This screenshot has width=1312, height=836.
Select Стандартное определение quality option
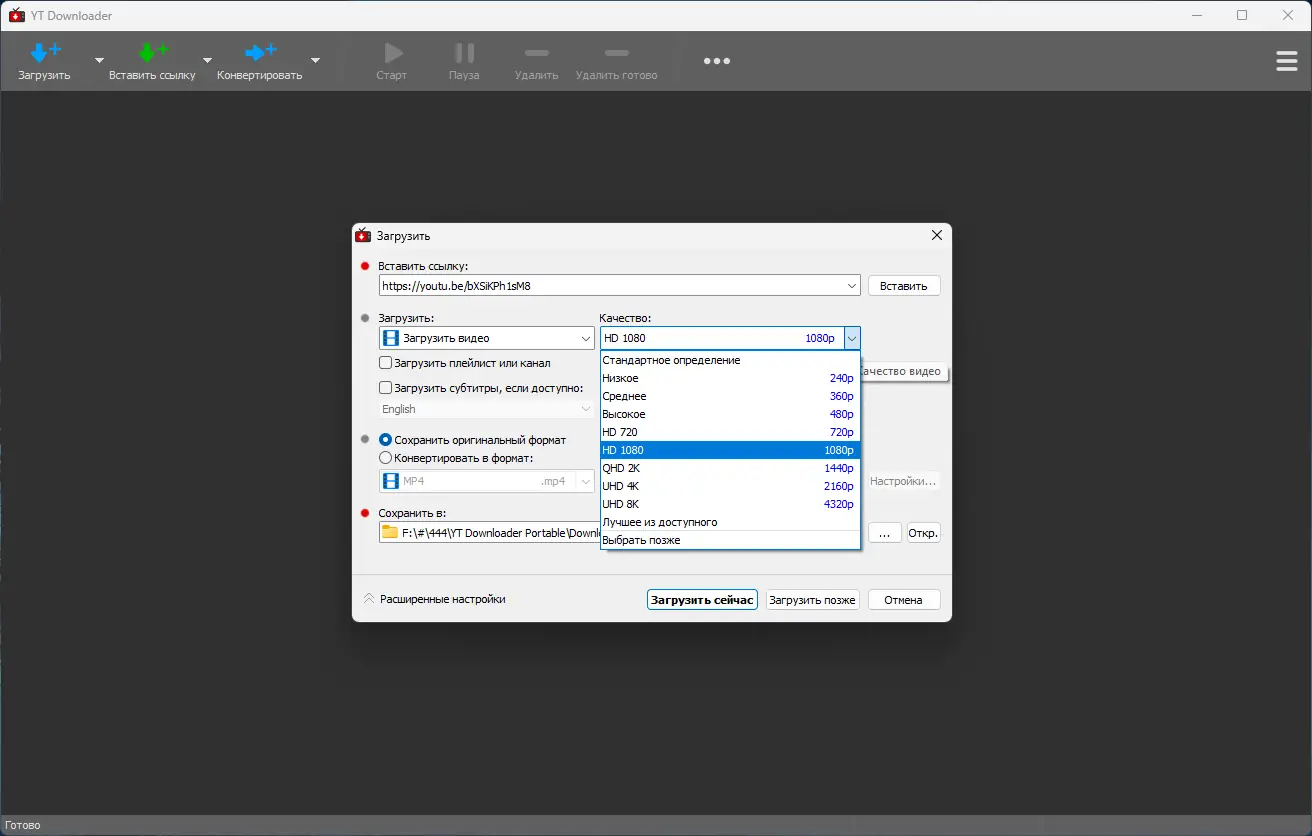click(x=730, y=360)
